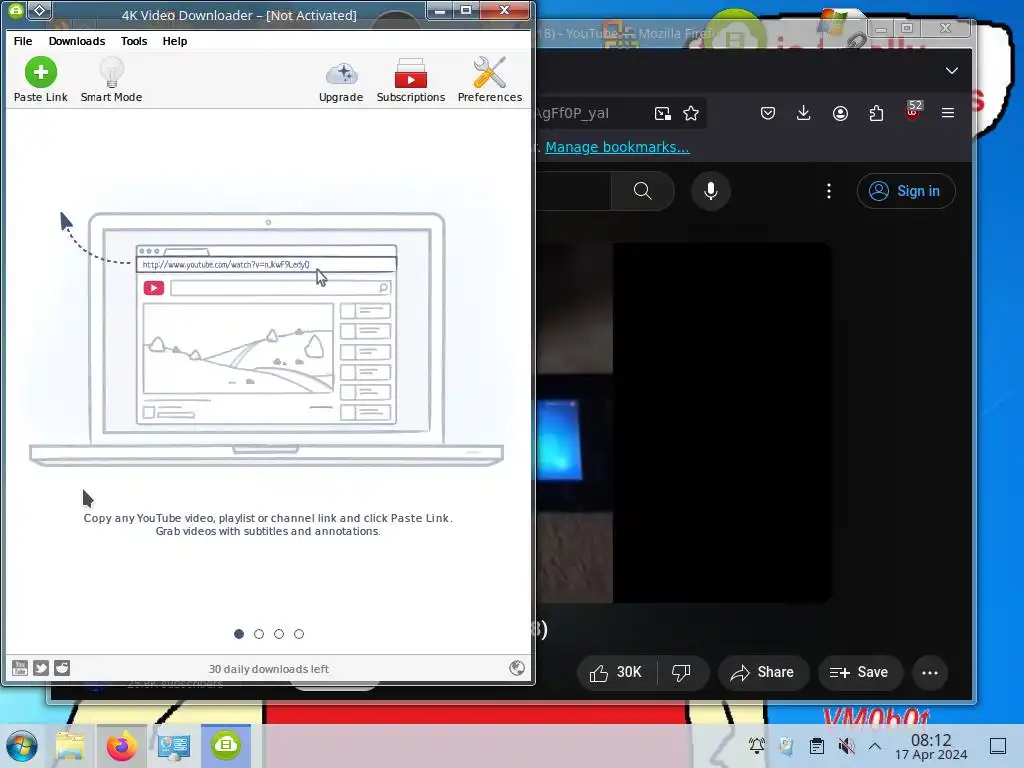The width and height of the screenshot is (1024, 768).
Task: Open Pocket save icon in Firefox toolbar
Action: [x=768, y=113]
